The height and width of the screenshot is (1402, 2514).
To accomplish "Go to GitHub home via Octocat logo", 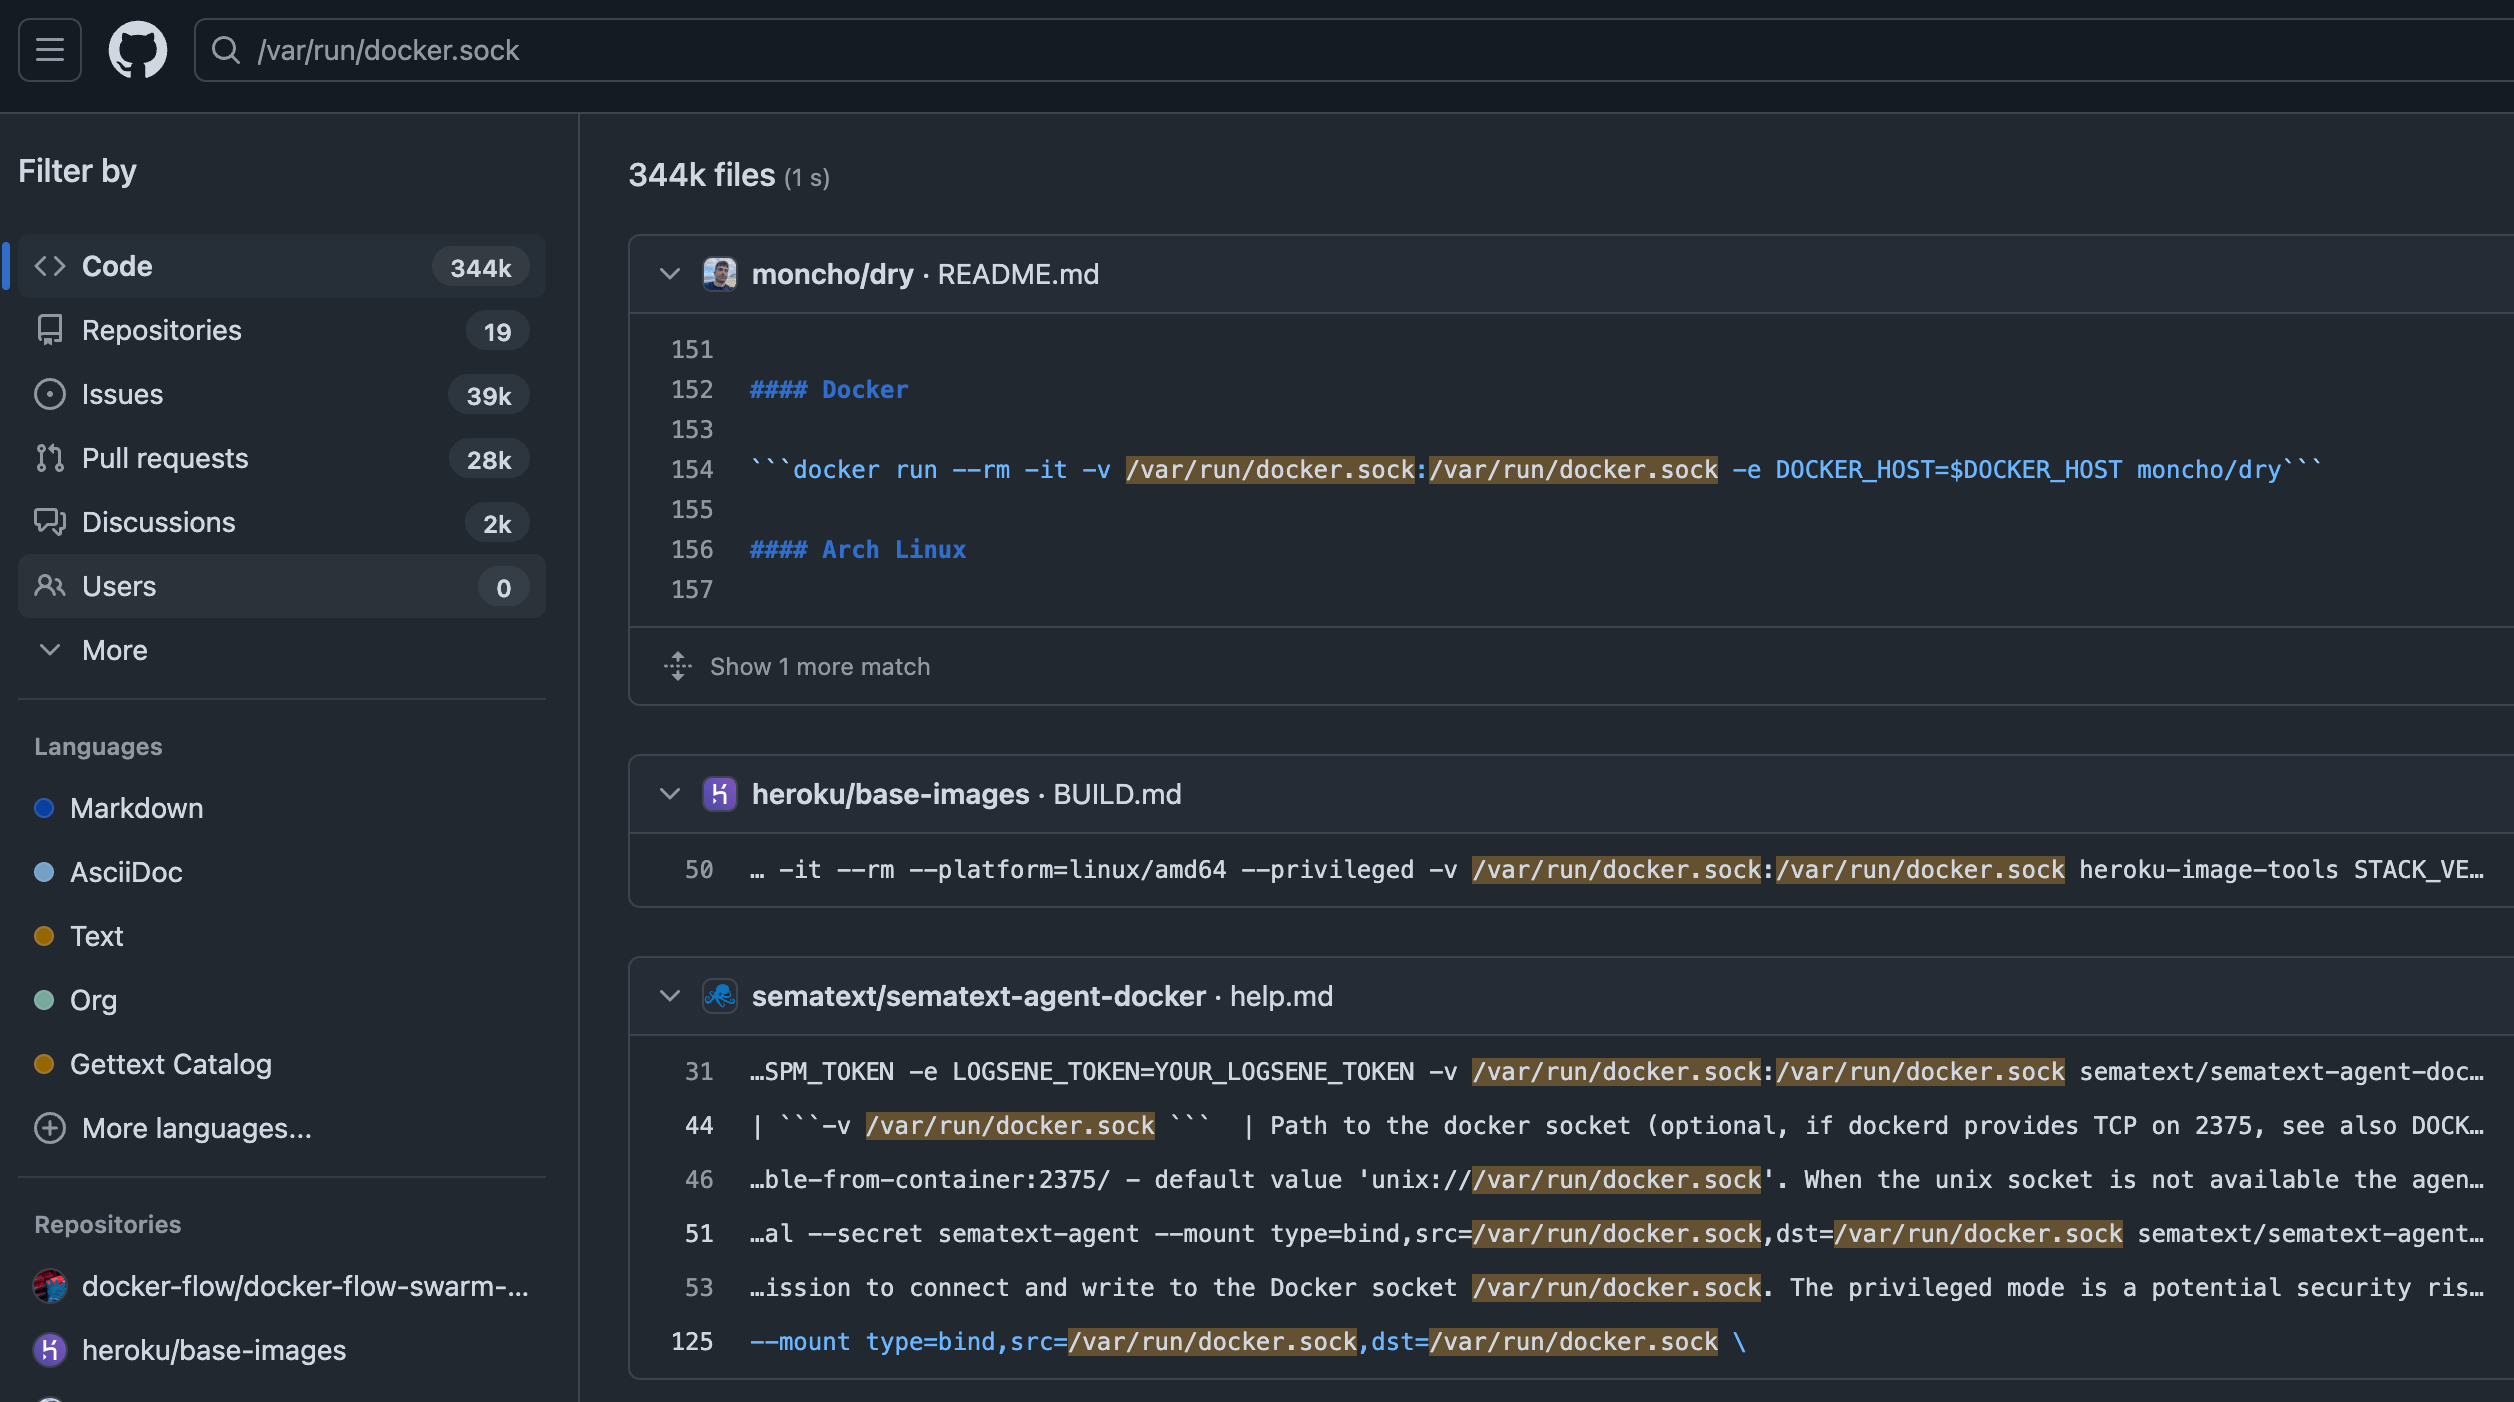I will (x=138, y=50).
